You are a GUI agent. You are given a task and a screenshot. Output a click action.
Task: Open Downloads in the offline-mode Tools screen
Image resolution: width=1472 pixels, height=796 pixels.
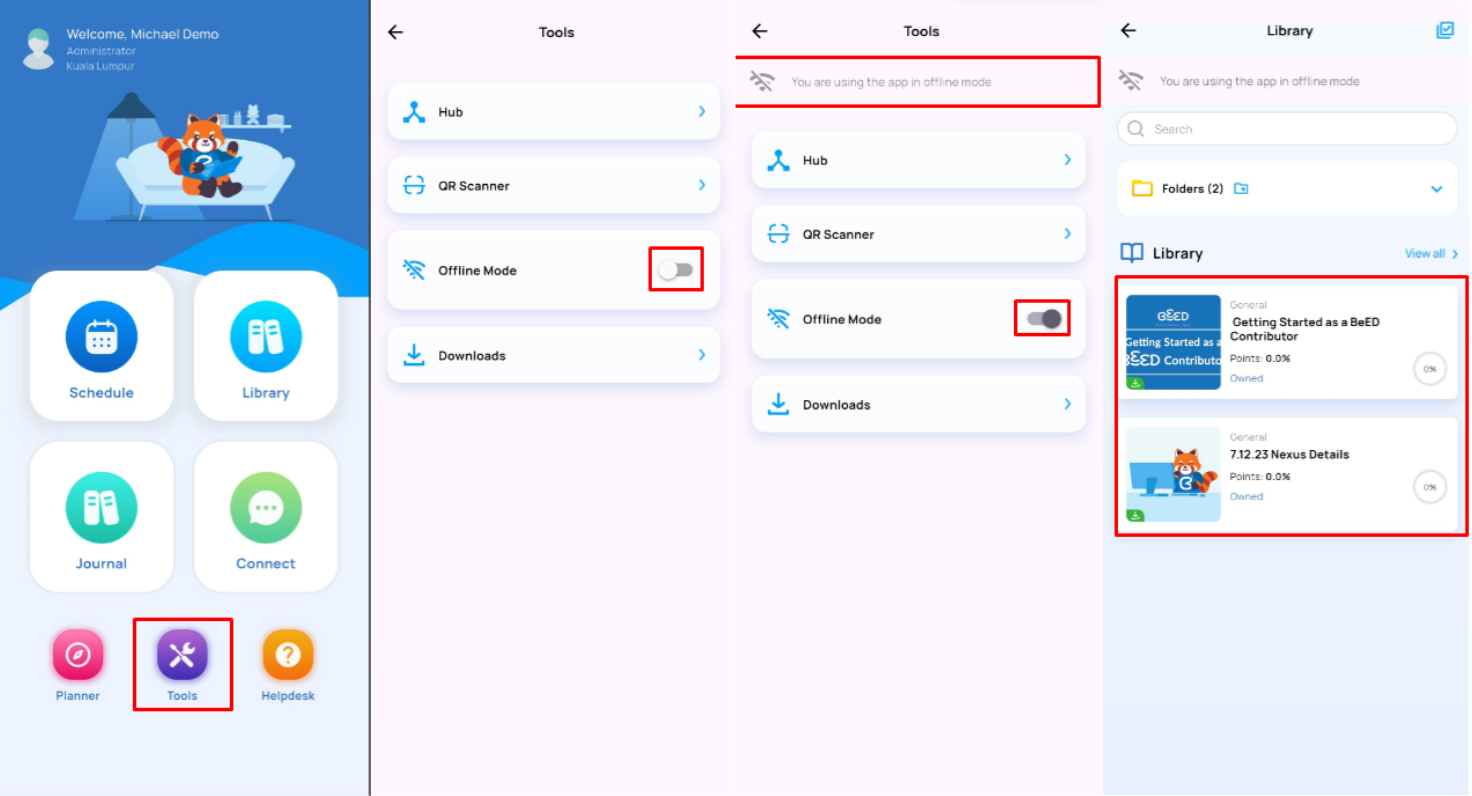click(x=918, y=405)
